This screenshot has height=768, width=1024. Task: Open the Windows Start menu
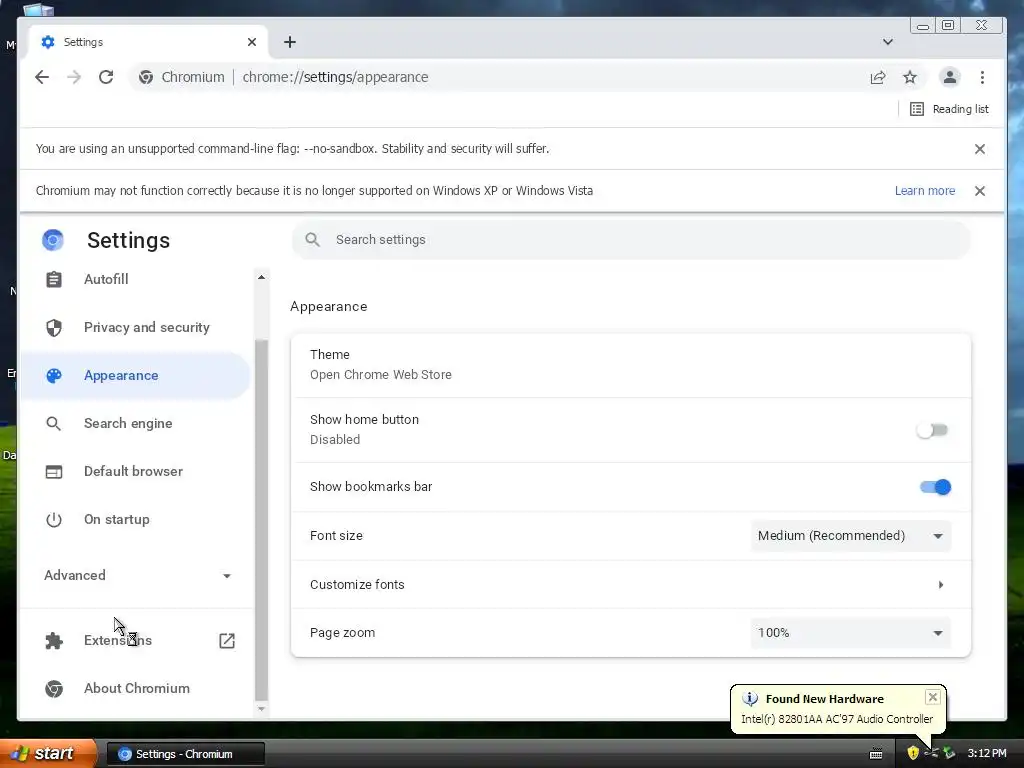(x=48, y=754)
